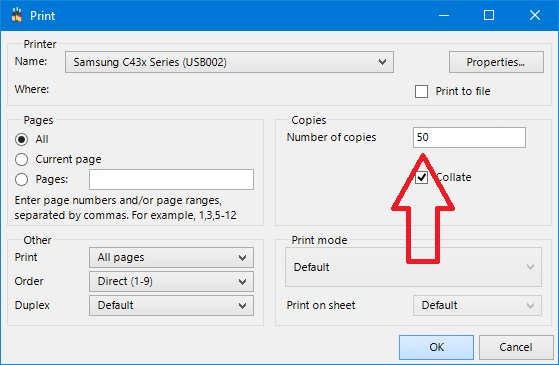
Task: Open the Duplex dropdown
Action: (171, 305)
